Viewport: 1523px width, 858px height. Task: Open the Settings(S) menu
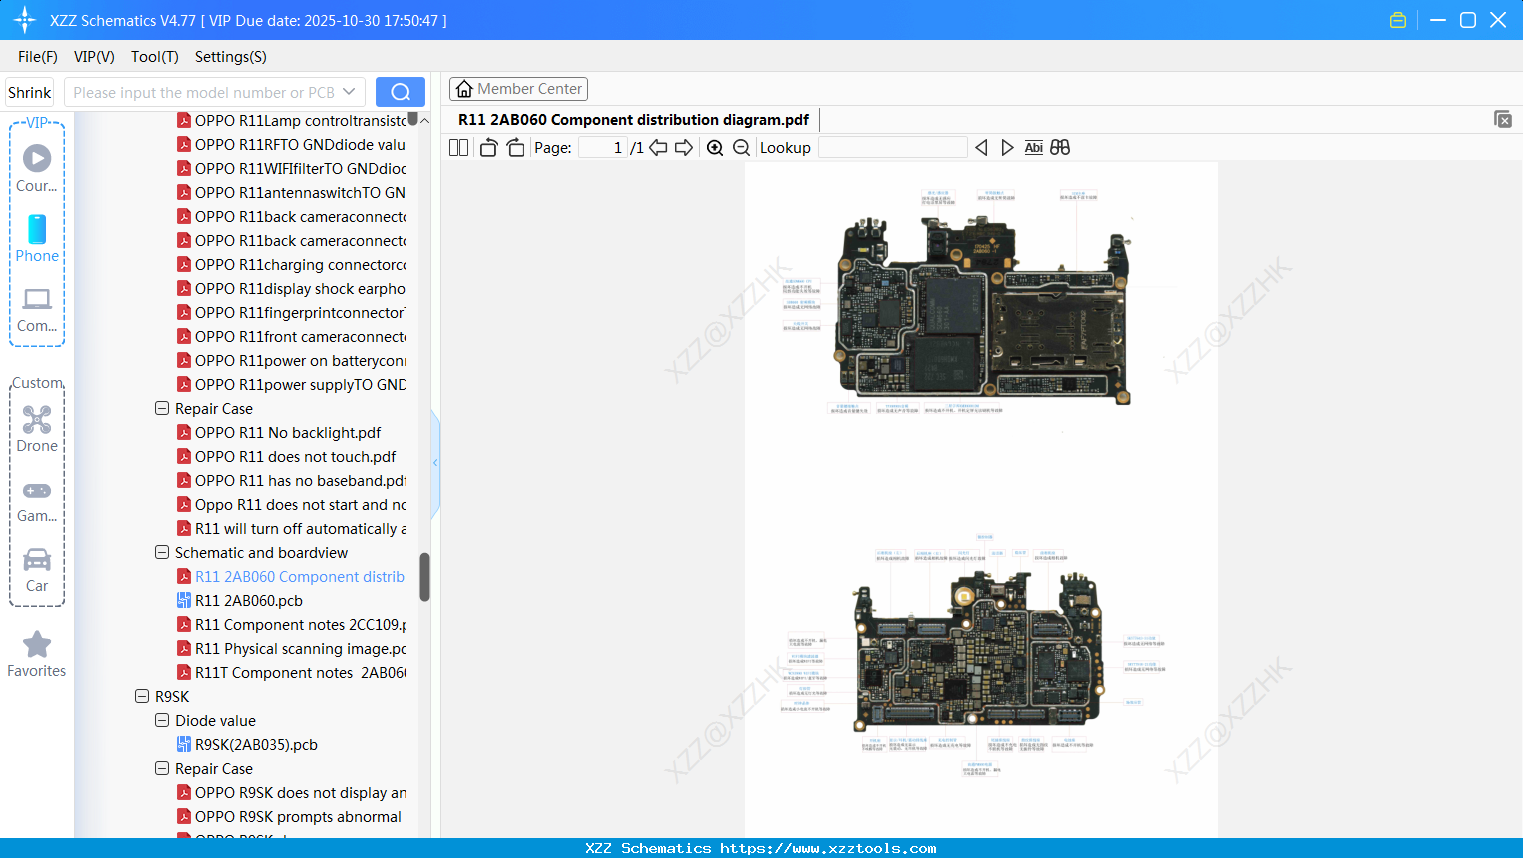point(231,57)
